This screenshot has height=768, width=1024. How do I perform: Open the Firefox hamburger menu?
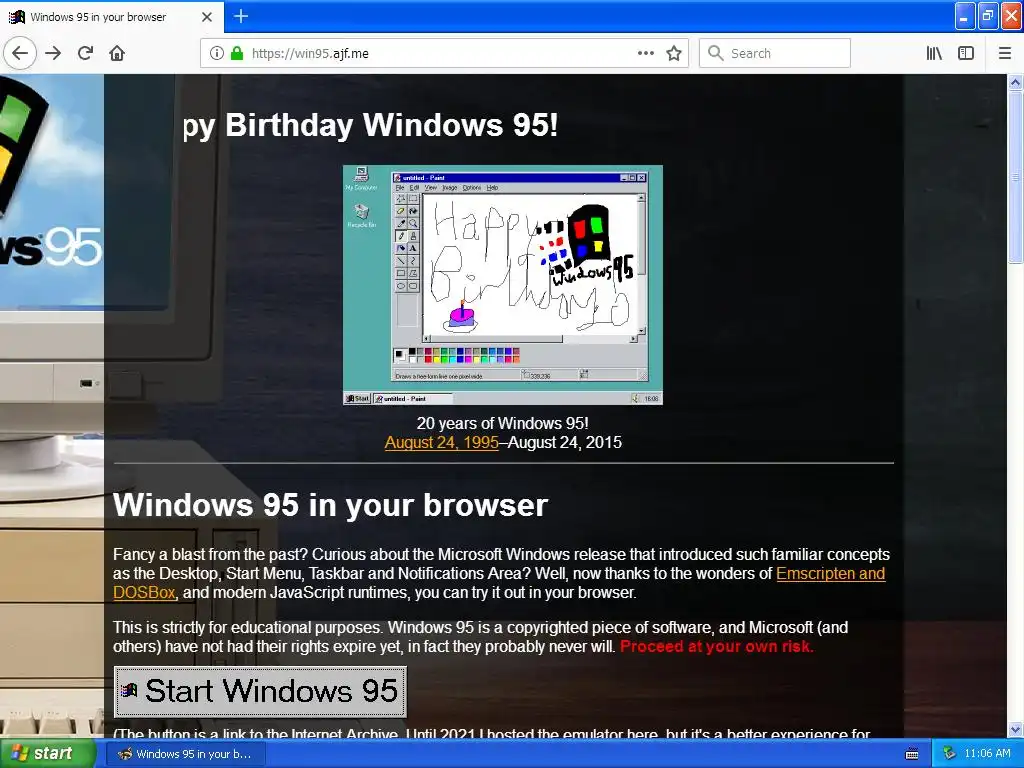click(1004, 53)
